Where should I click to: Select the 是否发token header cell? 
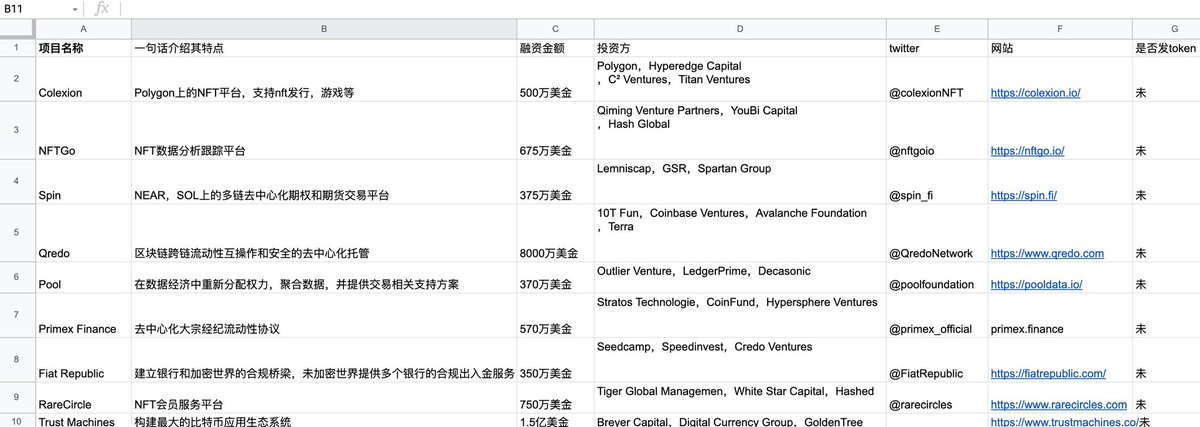point(1166,47)
